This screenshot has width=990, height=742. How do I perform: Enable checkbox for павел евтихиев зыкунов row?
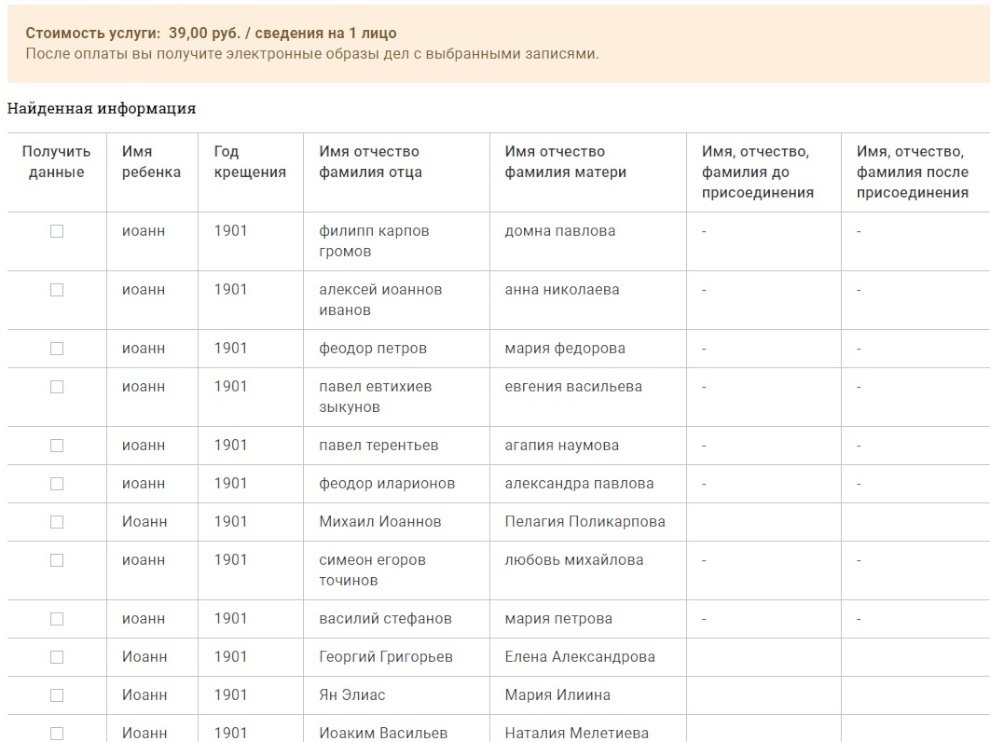(57, 387)
